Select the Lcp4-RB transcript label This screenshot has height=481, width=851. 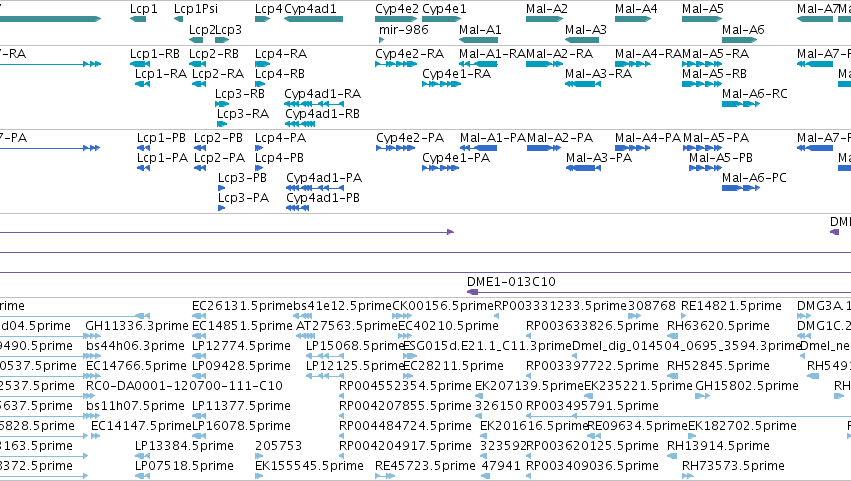(280, 73)
